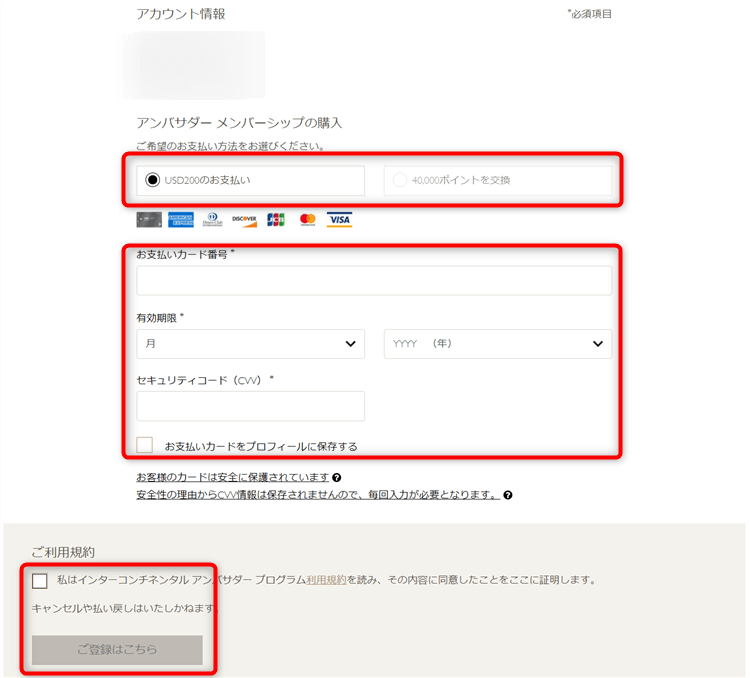Click the Mastercard logo
Screen dimensions: 750x678
click(x=307, y=219)
